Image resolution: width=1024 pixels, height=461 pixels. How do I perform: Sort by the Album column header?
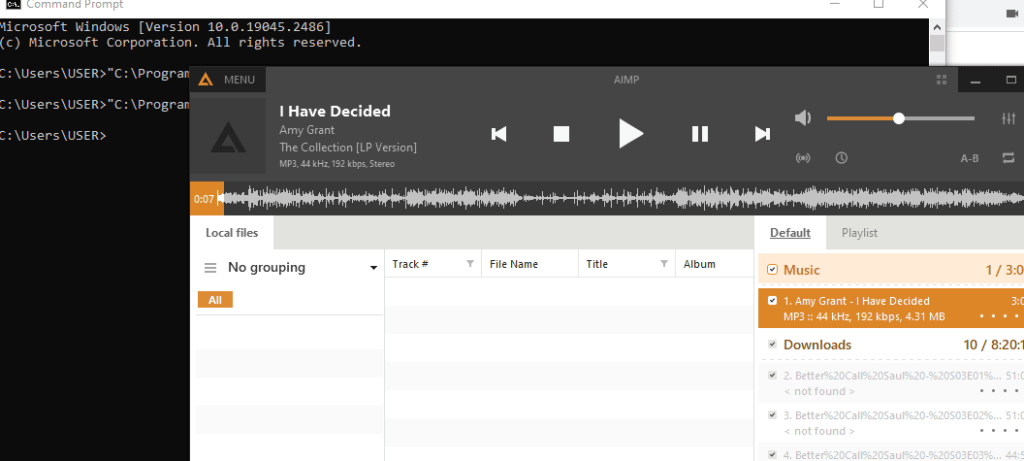tap(699, 264)
